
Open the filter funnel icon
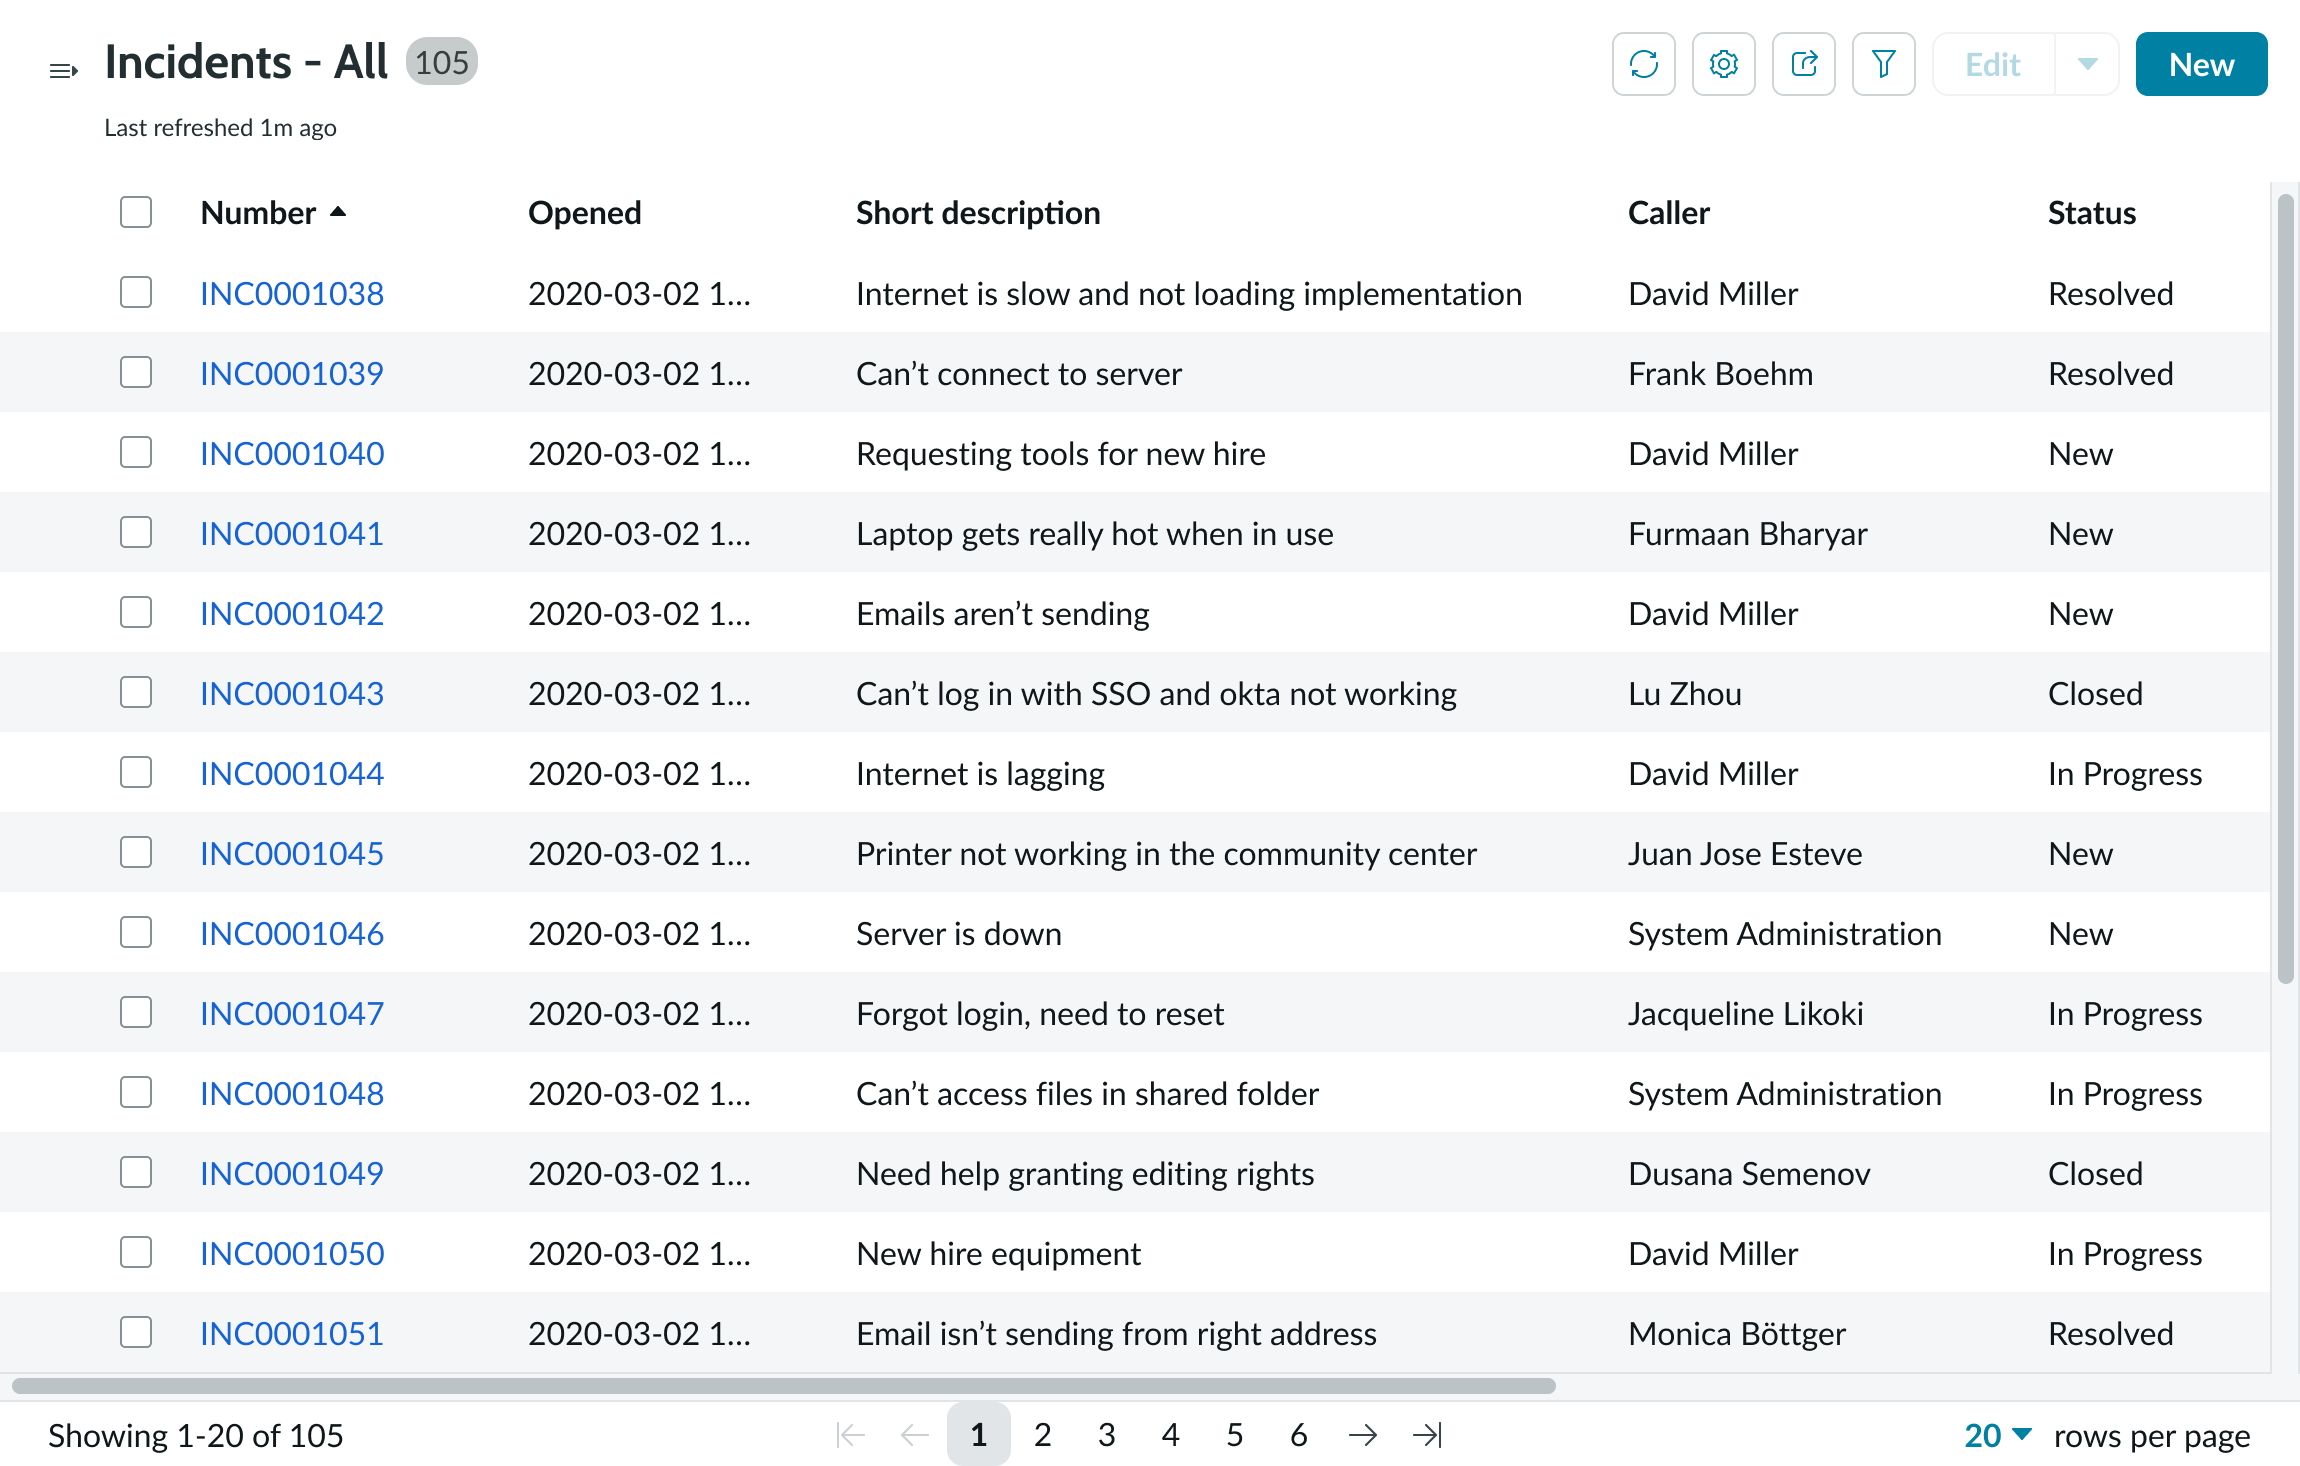click(1883, 64)
